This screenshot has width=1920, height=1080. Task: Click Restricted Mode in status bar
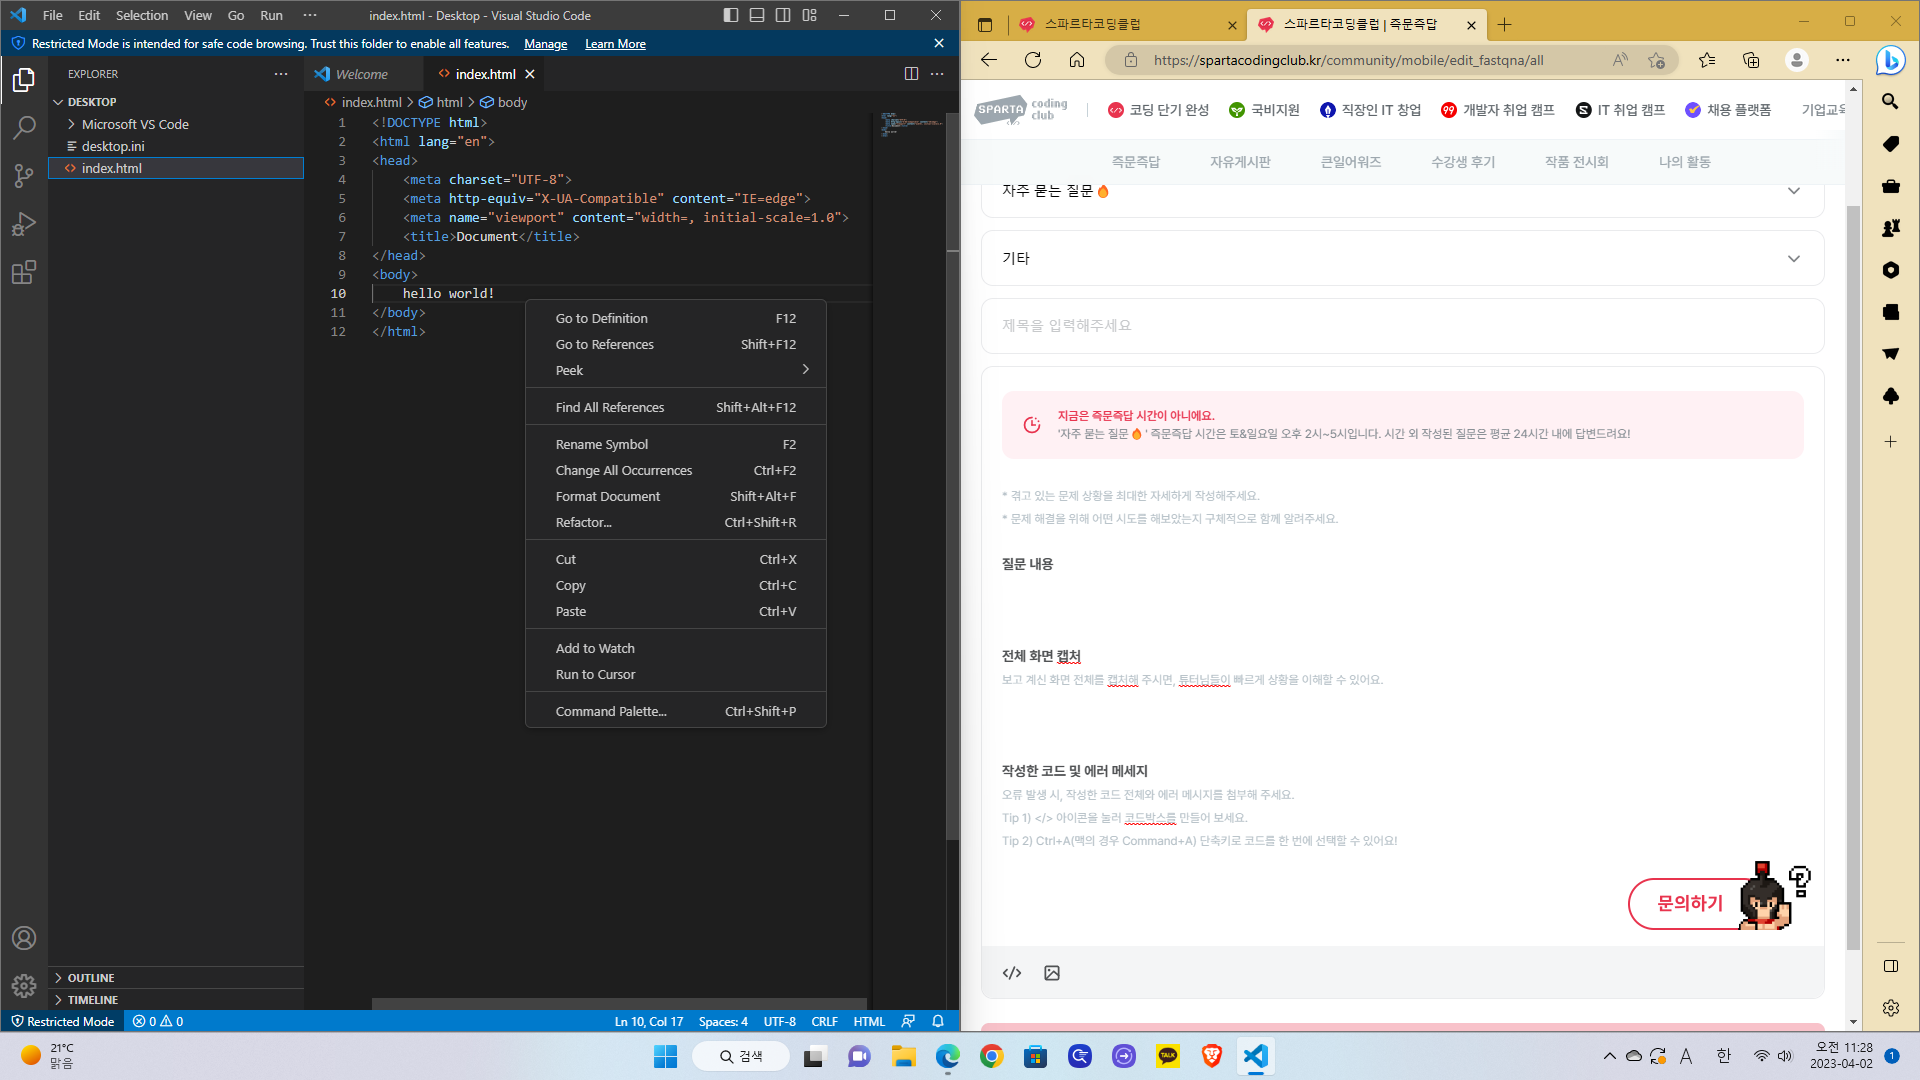[62, 1021]
